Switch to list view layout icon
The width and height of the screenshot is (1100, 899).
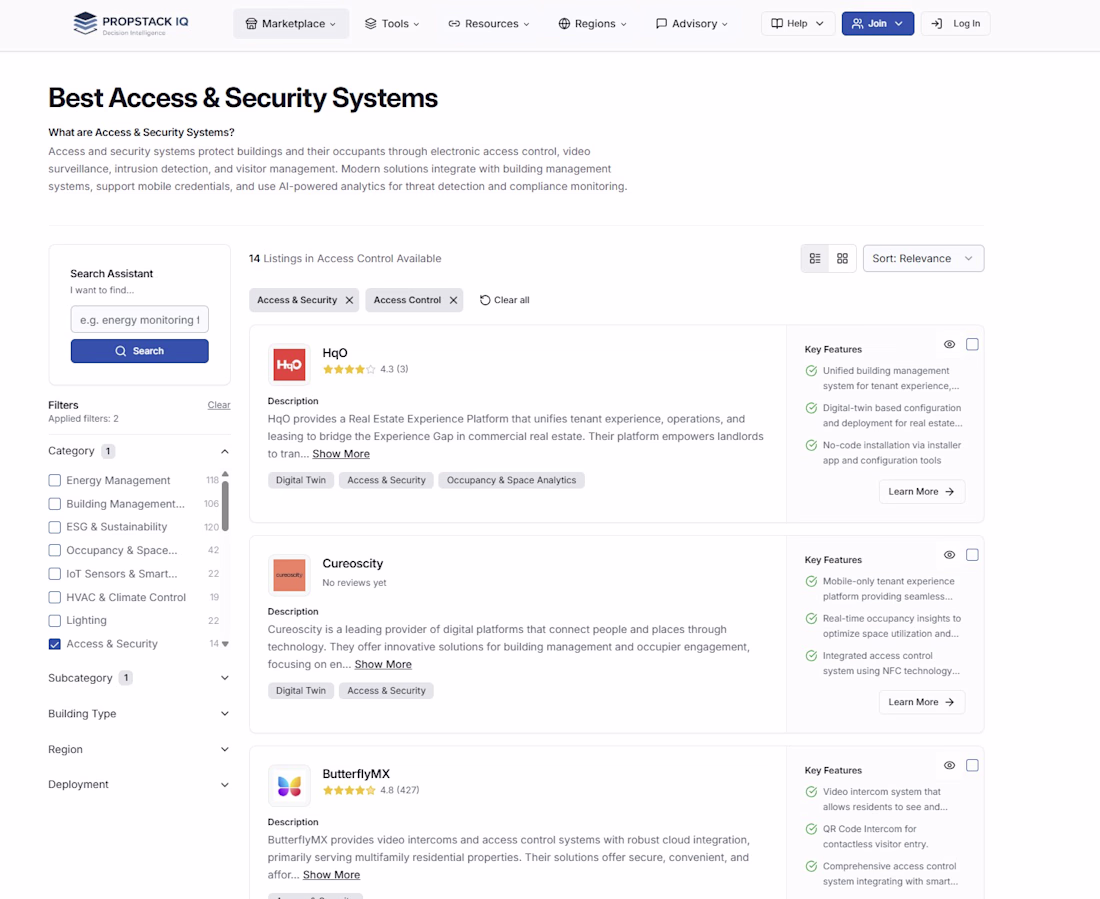tap(814, 258)
